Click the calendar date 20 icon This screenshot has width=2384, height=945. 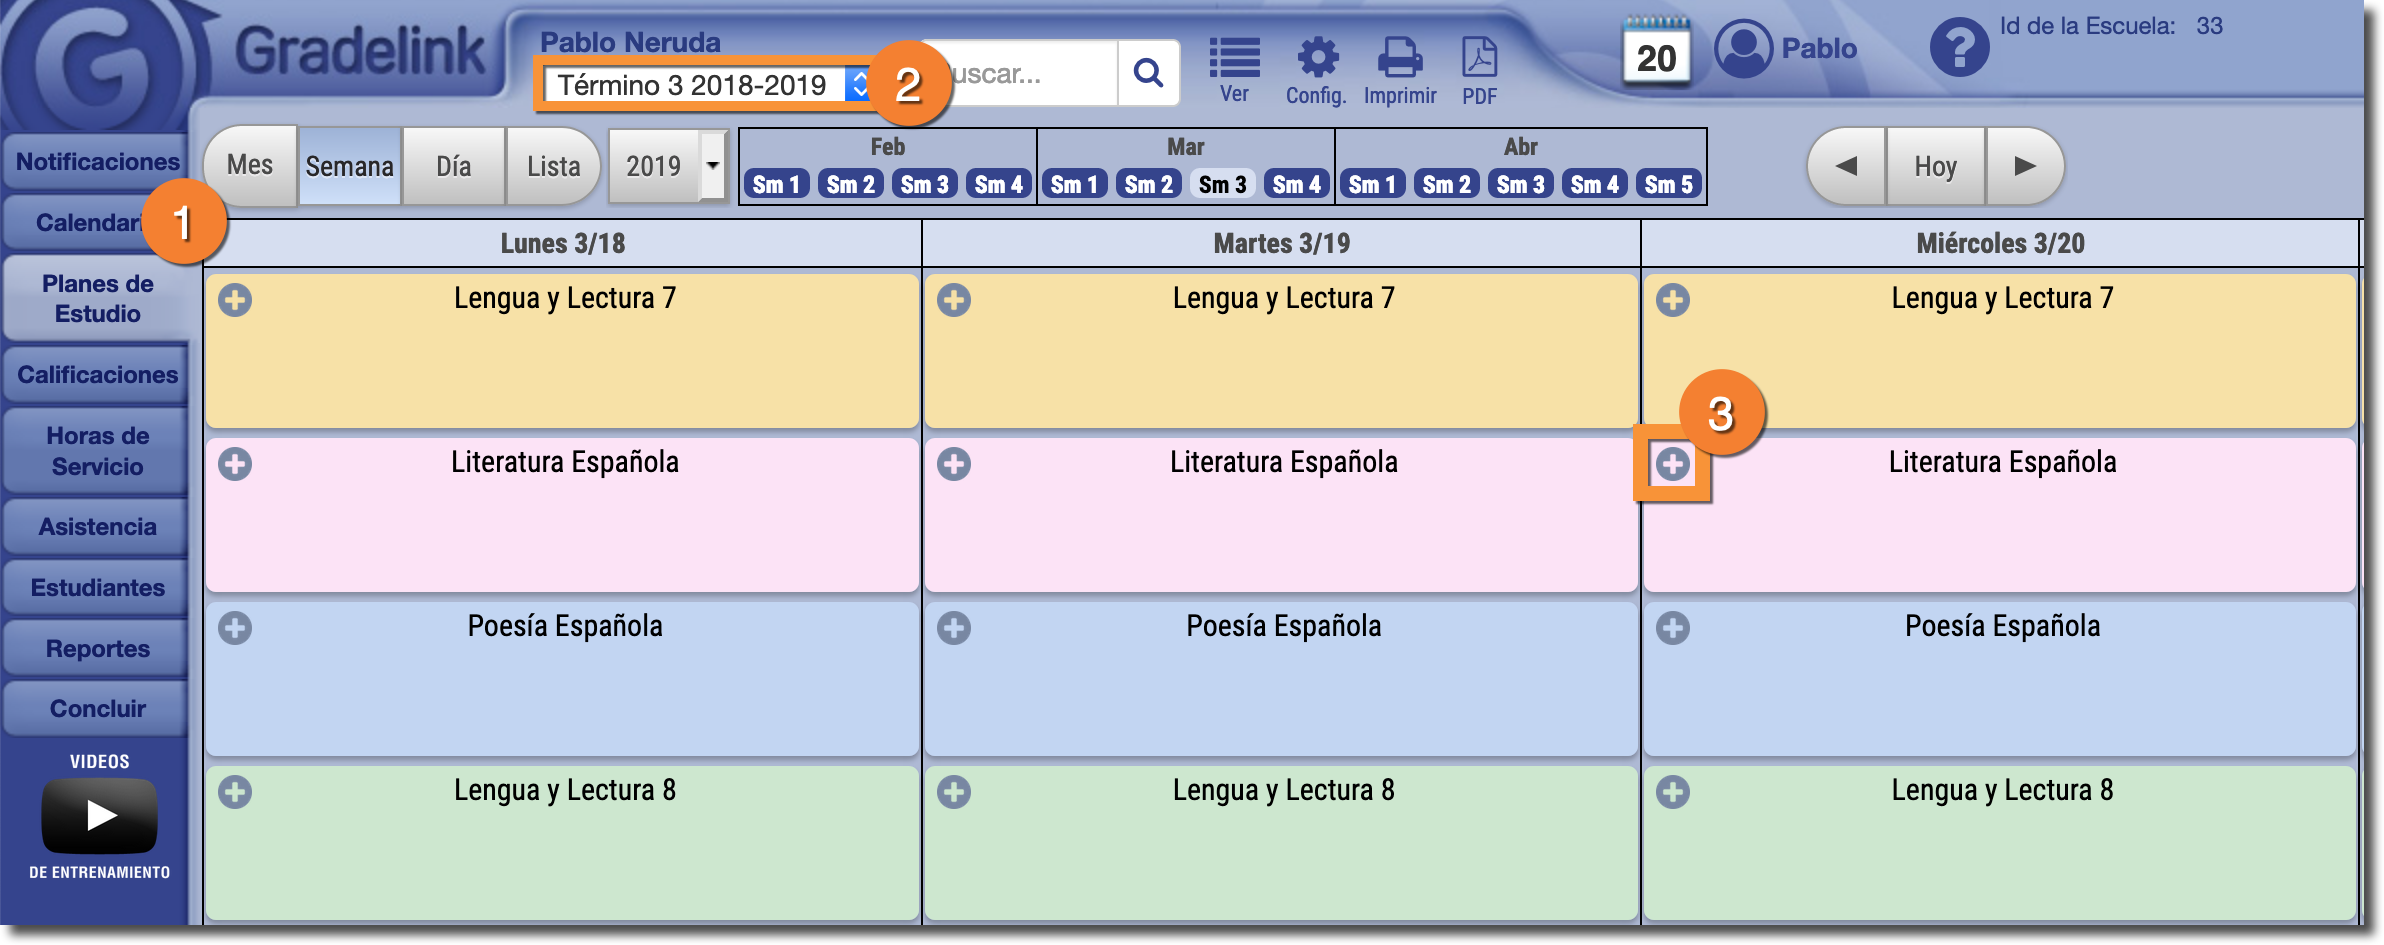(x=1656, y=55)
